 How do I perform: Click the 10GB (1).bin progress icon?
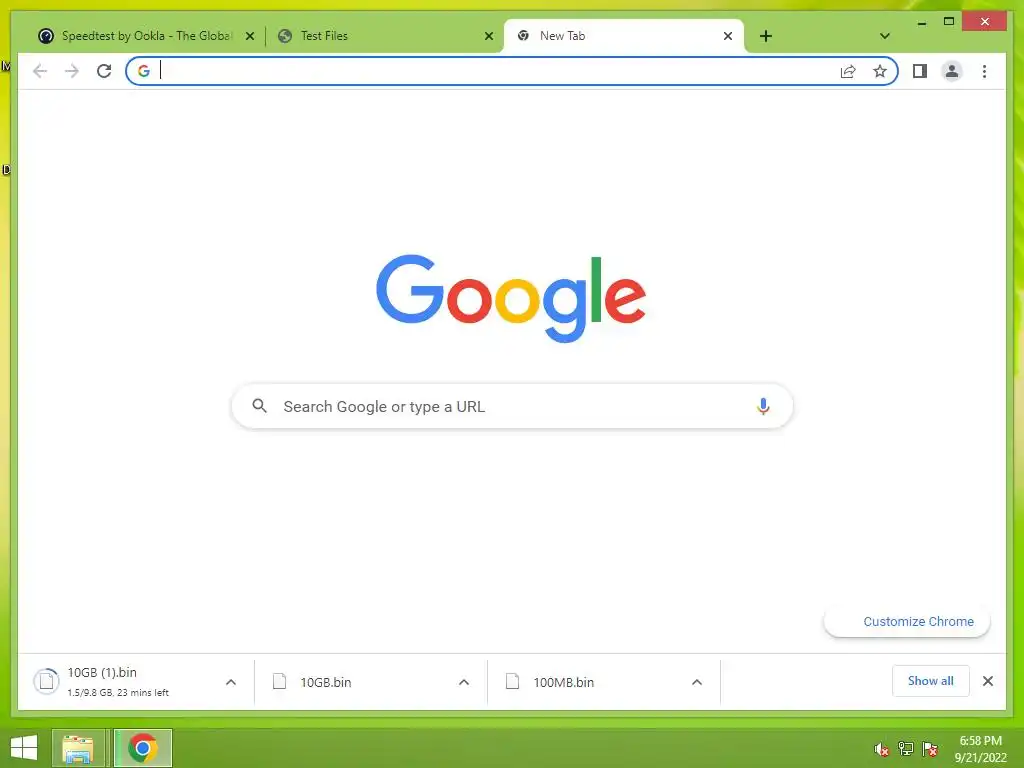pyautogui.click(x=46, y=681)
